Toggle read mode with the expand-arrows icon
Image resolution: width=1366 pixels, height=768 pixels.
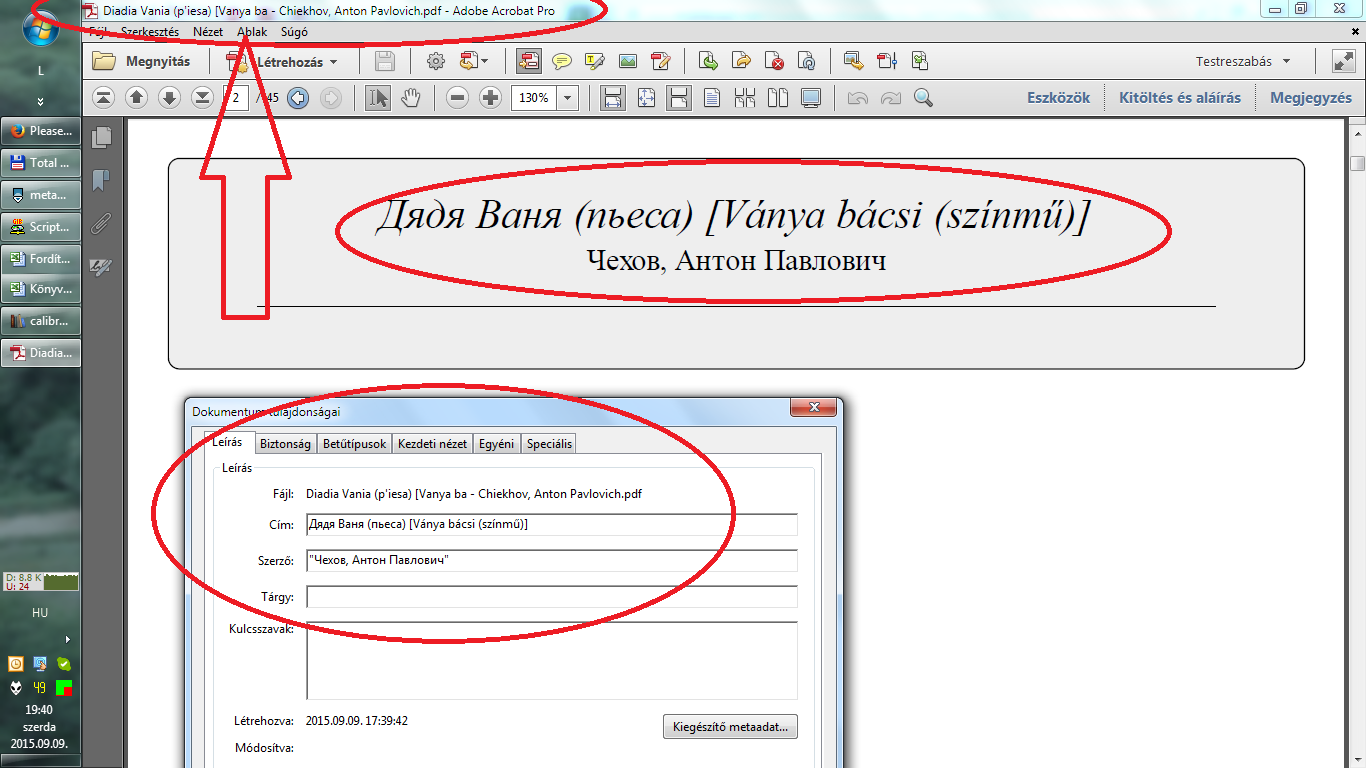coord(1343,61)
